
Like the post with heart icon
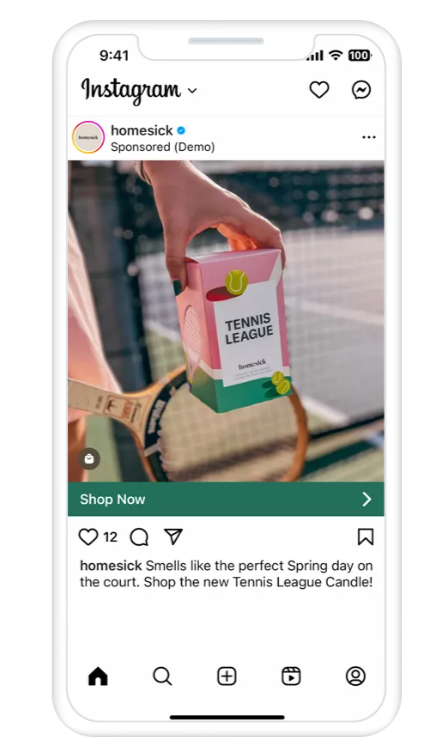click(x=88, y=537)
